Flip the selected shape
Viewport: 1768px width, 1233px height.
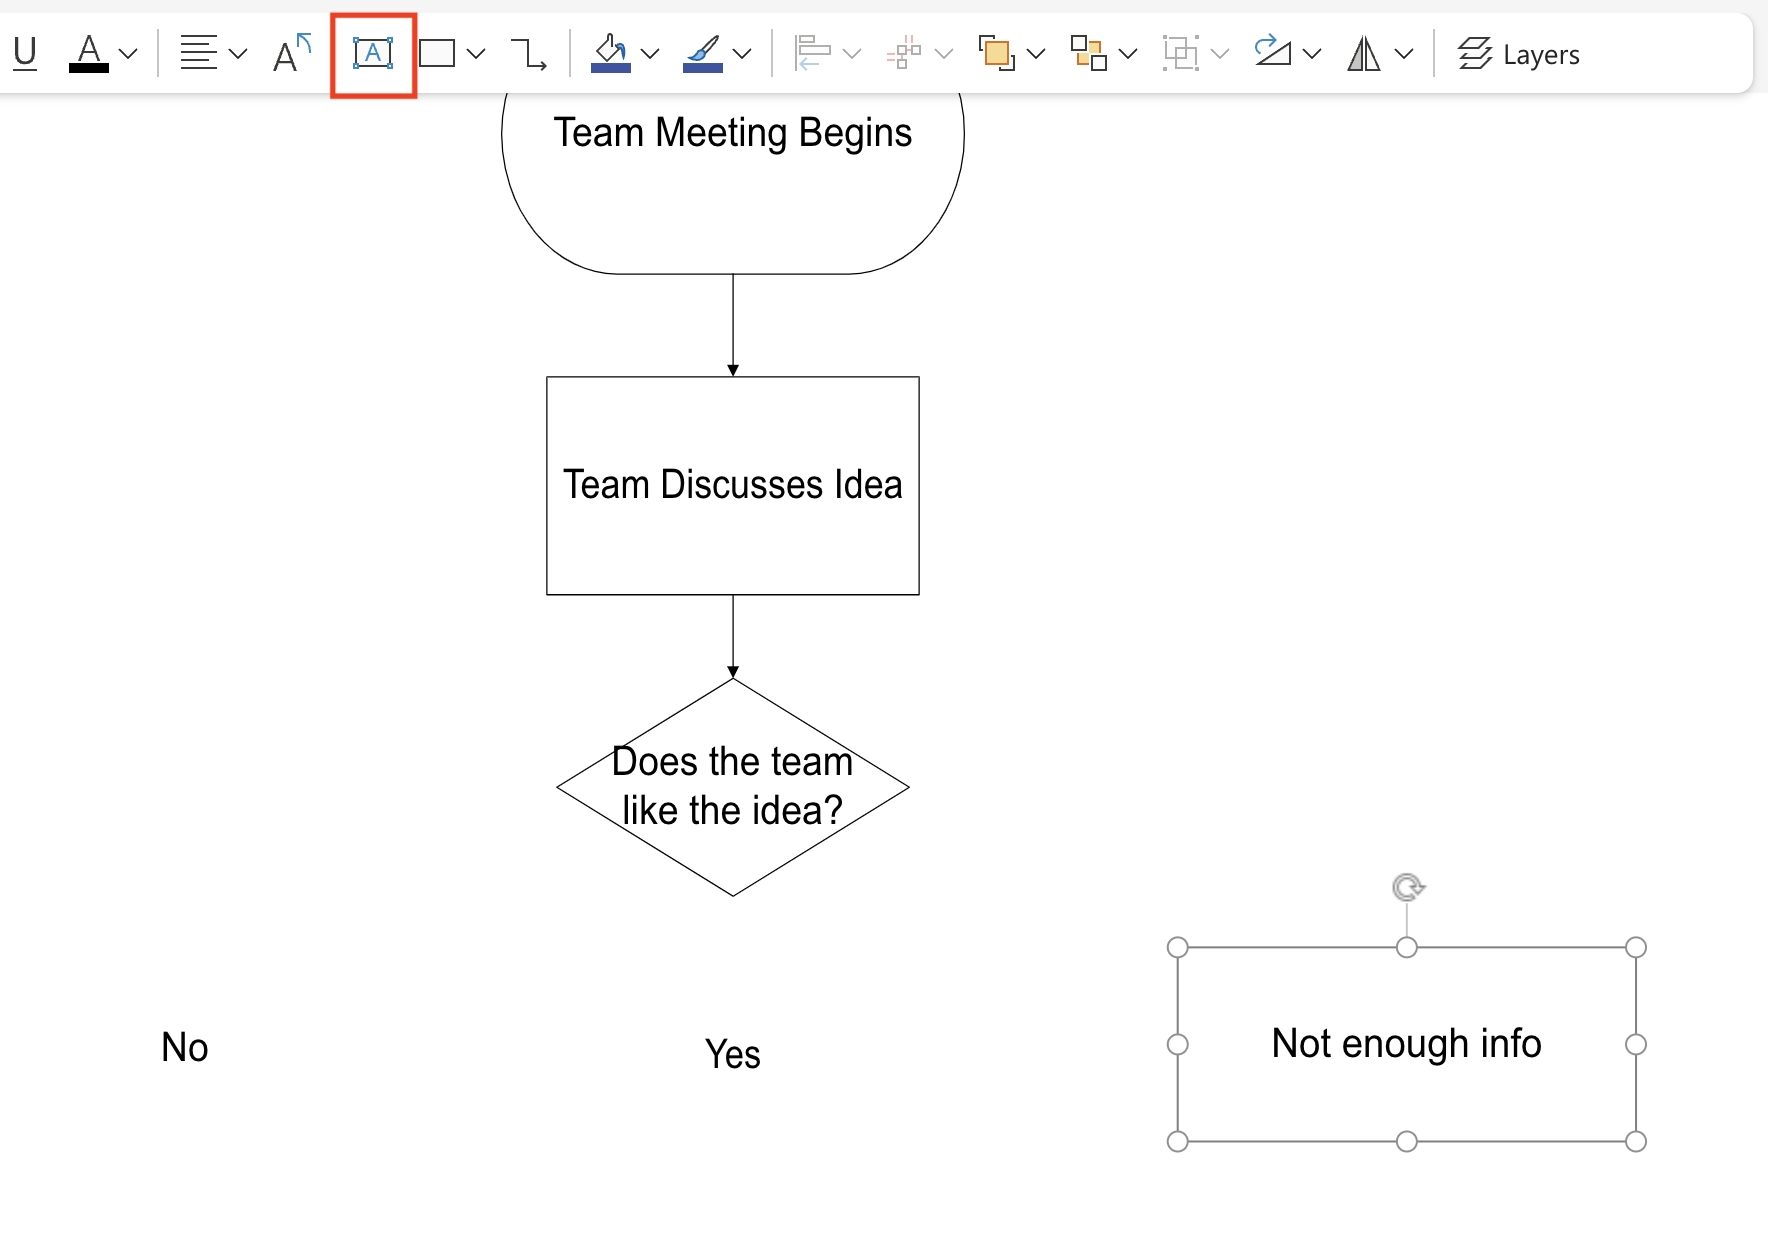(1364, 53)
